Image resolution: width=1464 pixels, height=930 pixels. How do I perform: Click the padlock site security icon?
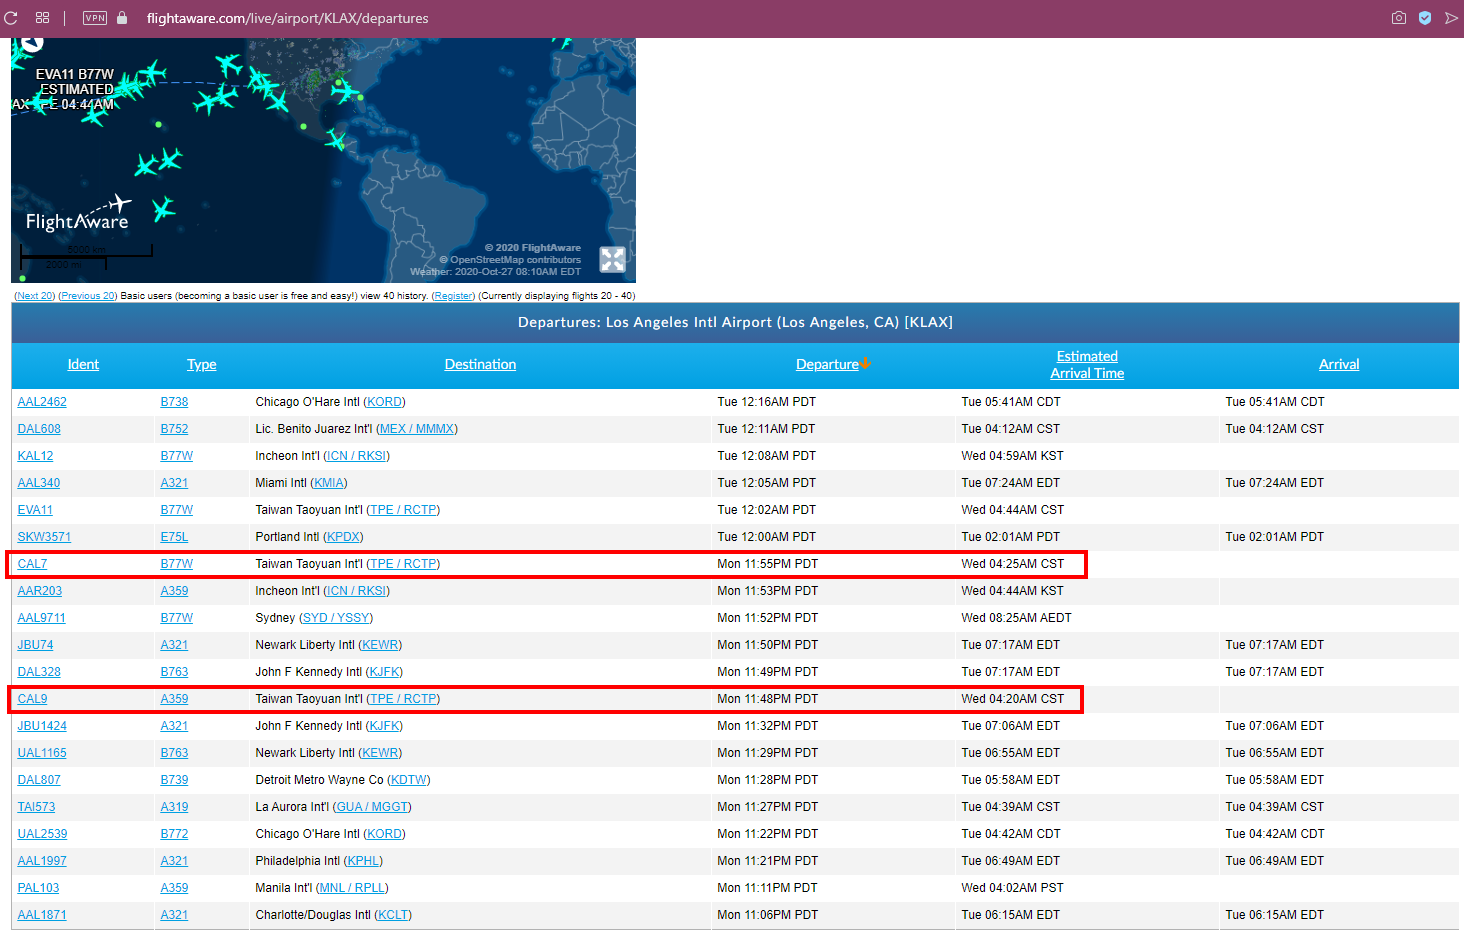point(122,18)
